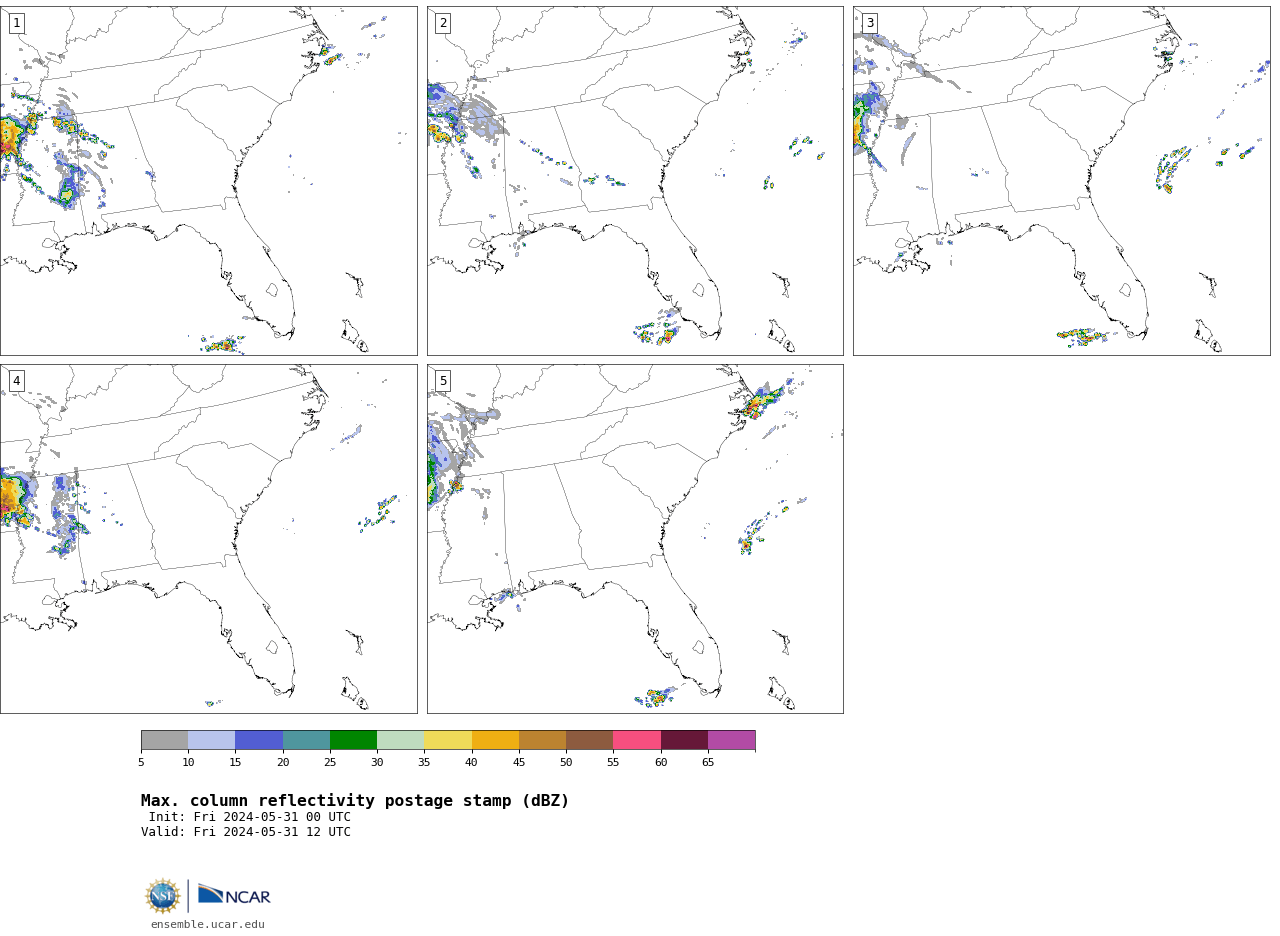Click the '50' tick label on colorbar
The height and width of the screenshot is (936, 1280).
click(x=566, y=763)
